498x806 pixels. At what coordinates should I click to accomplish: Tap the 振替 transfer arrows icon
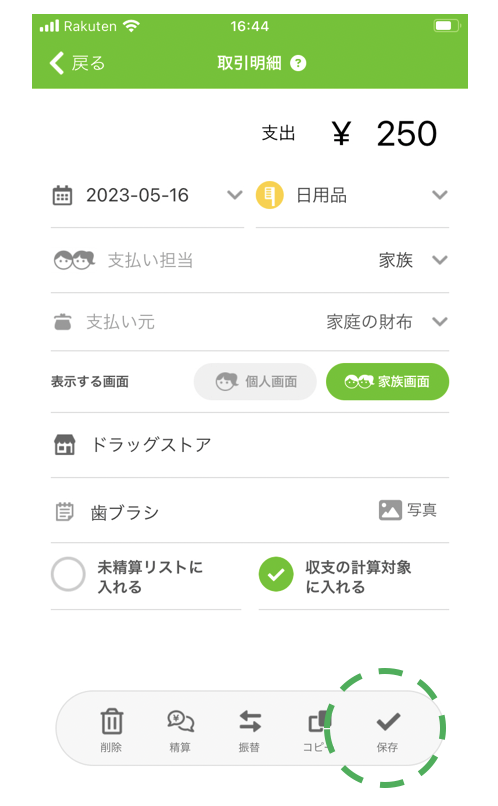(x=250, y=721)
